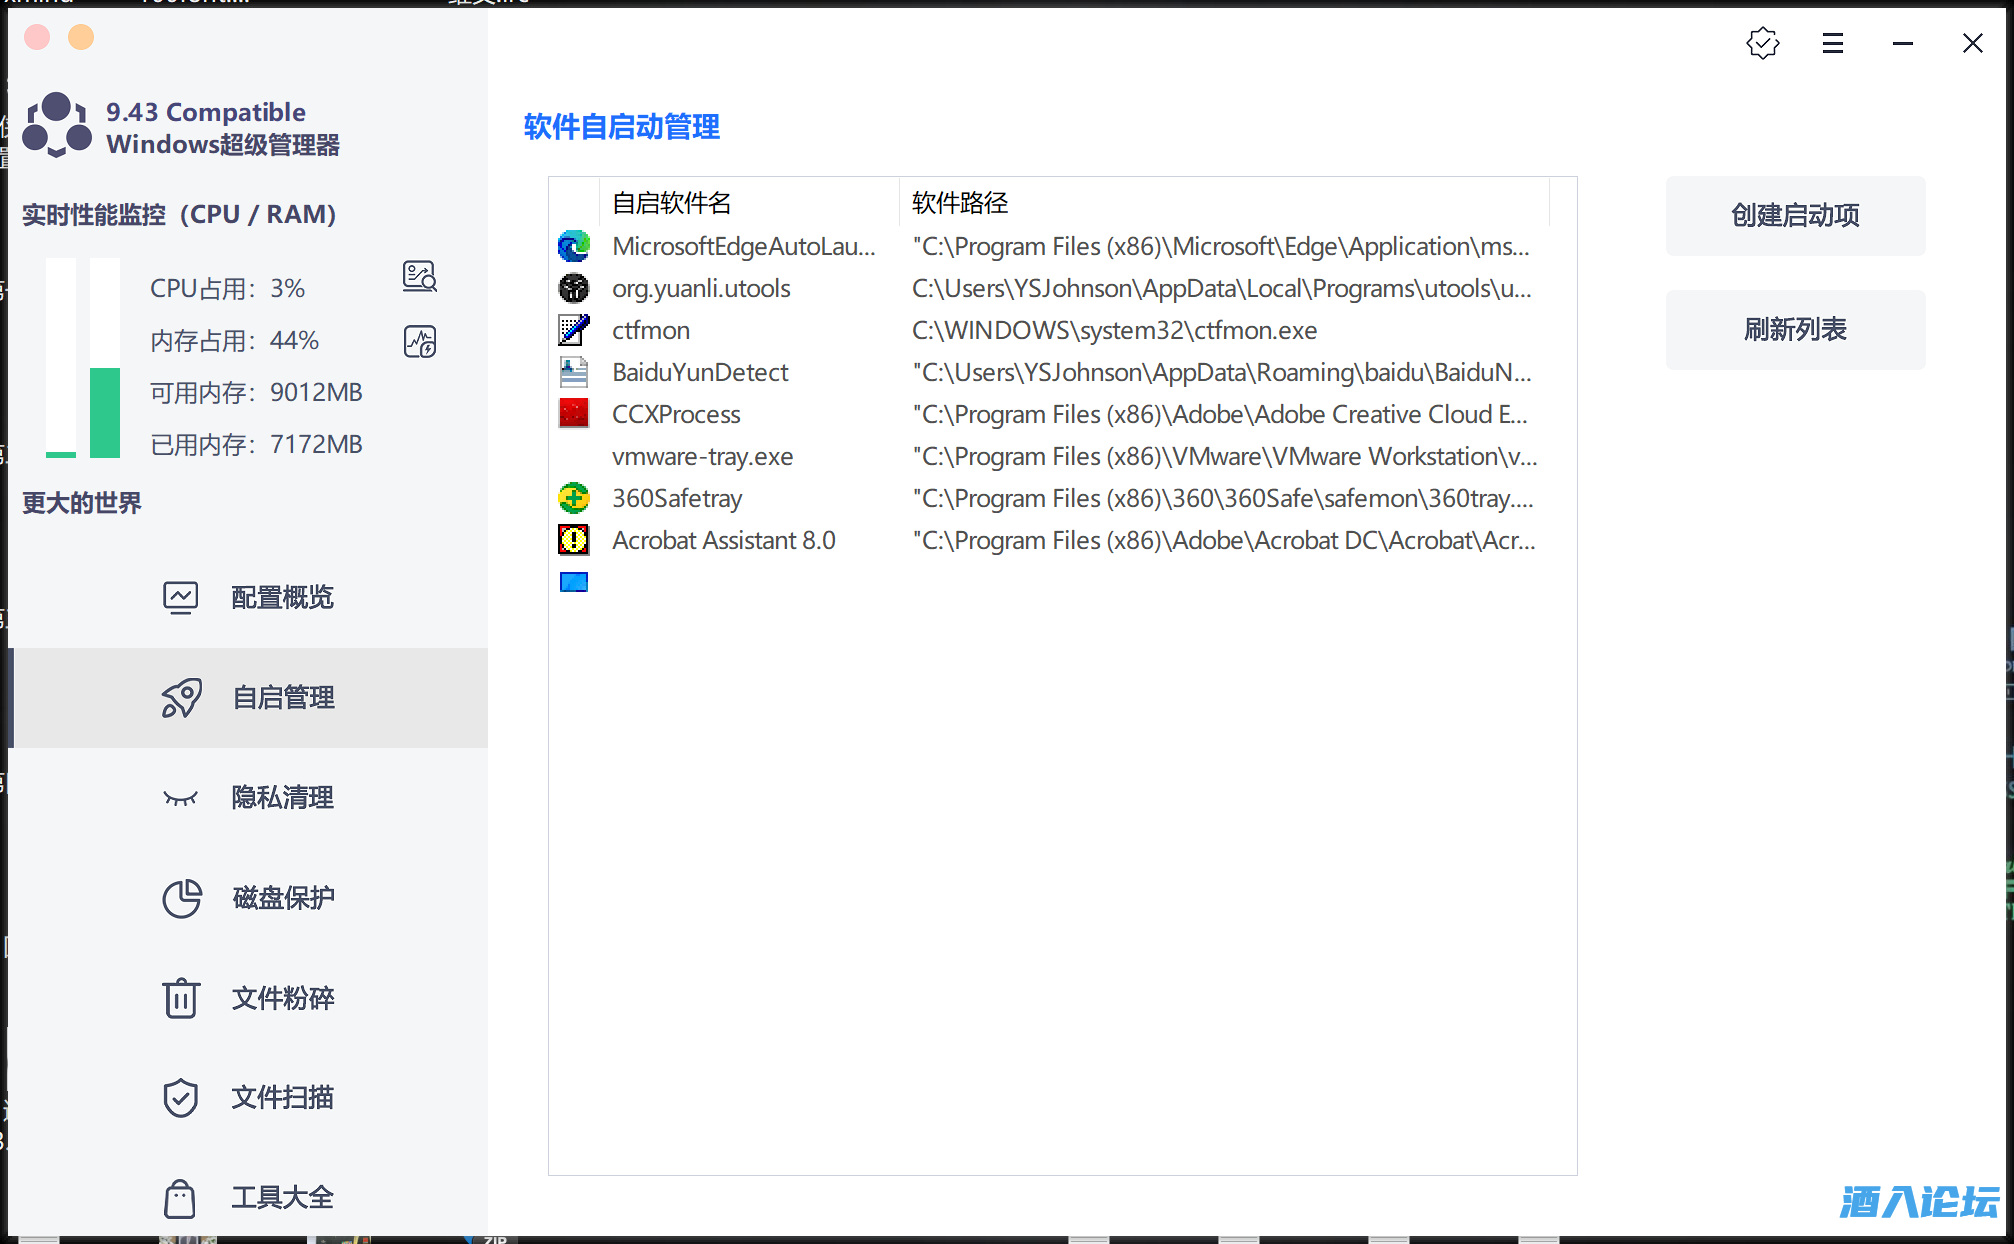Select the MicrosoftEdgeAutoLaunch startup entry
This screenshot has height=1244, width=2014.
(x=743, y=247)
